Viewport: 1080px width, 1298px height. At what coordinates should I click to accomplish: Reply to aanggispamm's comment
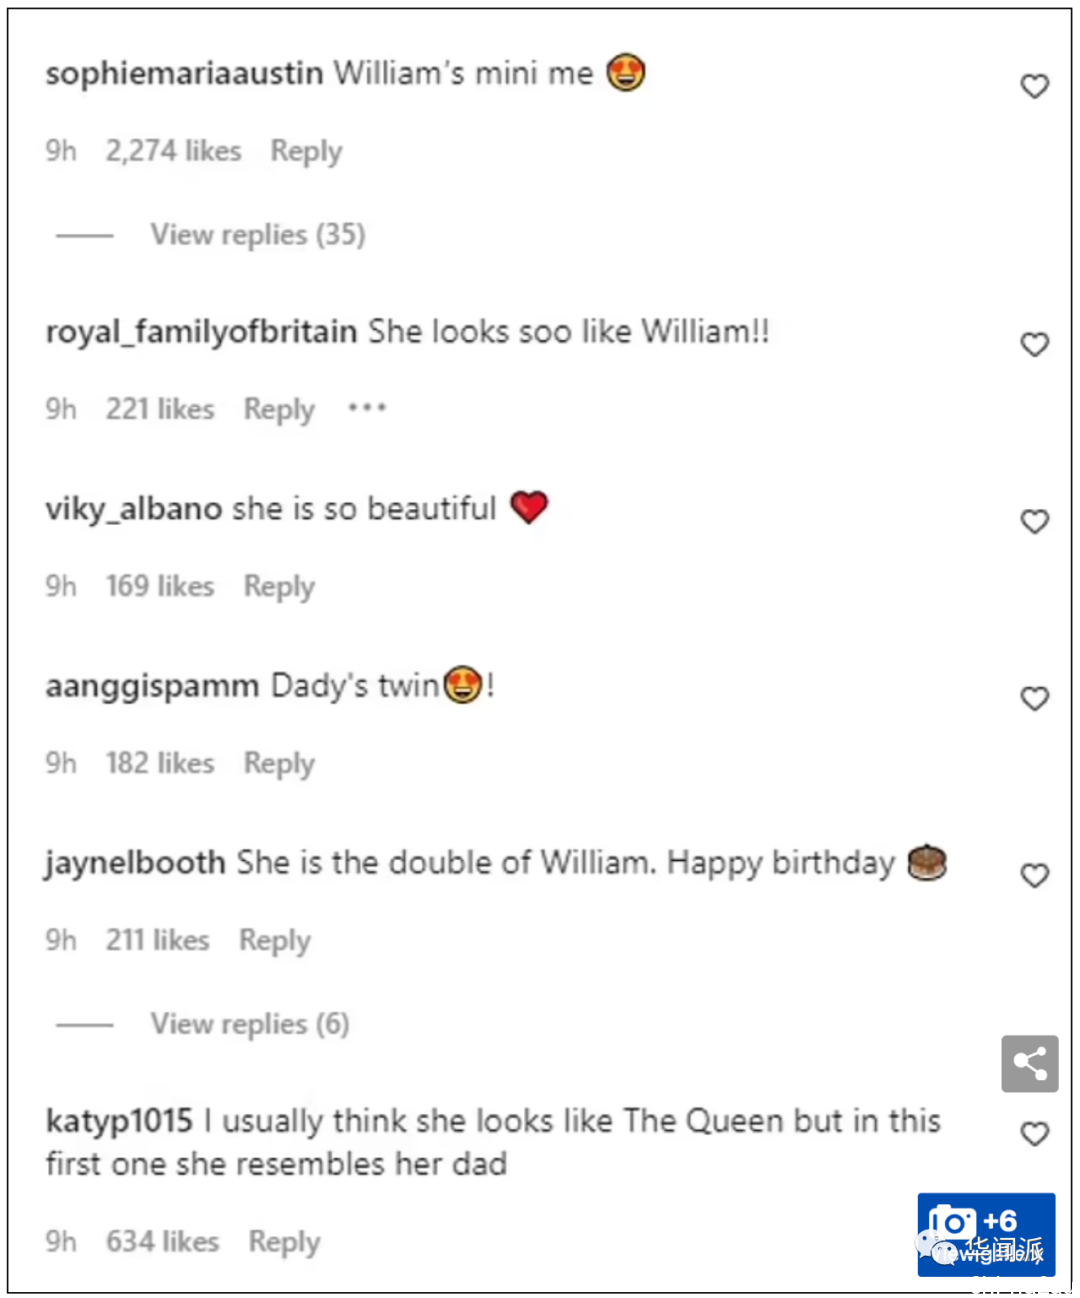click(279, 764)
